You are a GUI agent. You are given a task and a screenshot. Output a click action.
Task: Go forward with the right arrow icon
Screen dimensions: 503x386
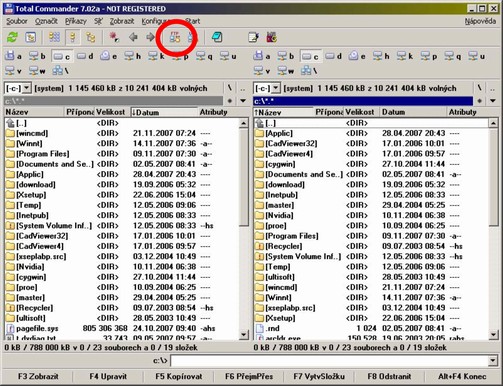point(150,37)
